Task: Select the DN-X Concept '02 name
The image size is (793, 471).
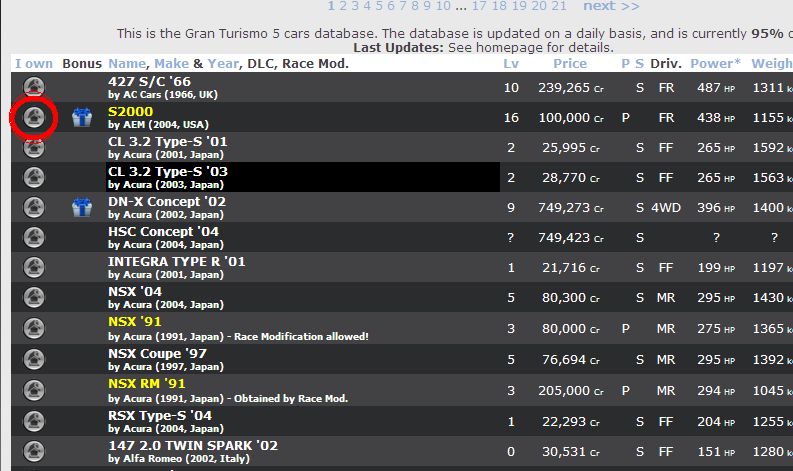Action: coord(167,201)
